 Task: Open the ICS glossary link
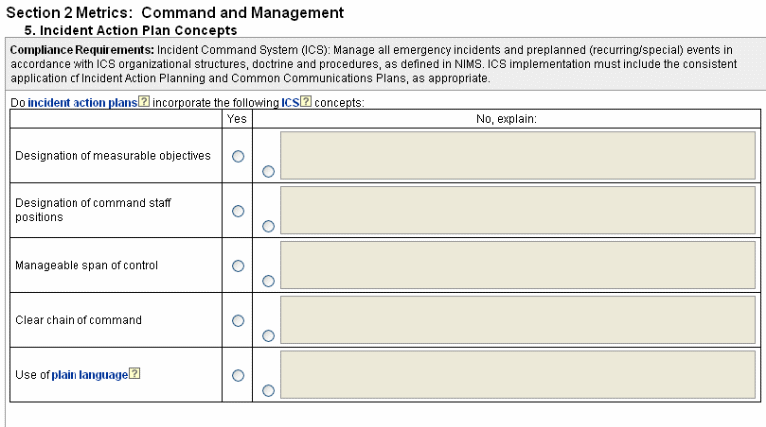(290, 103)
